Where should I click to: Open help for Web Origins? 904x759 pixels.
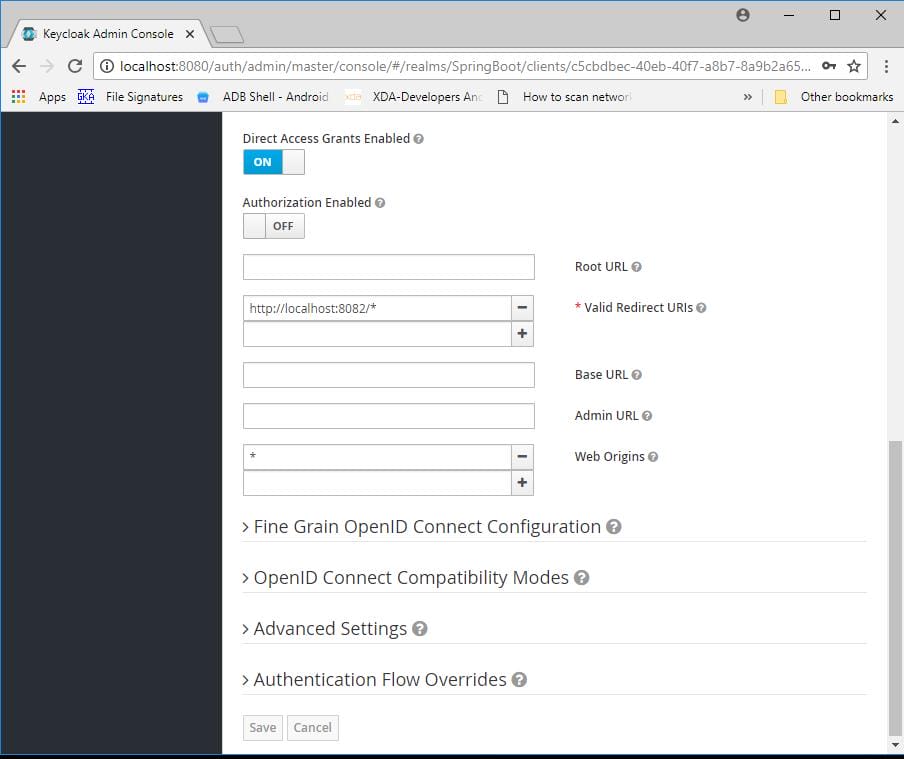652,457
